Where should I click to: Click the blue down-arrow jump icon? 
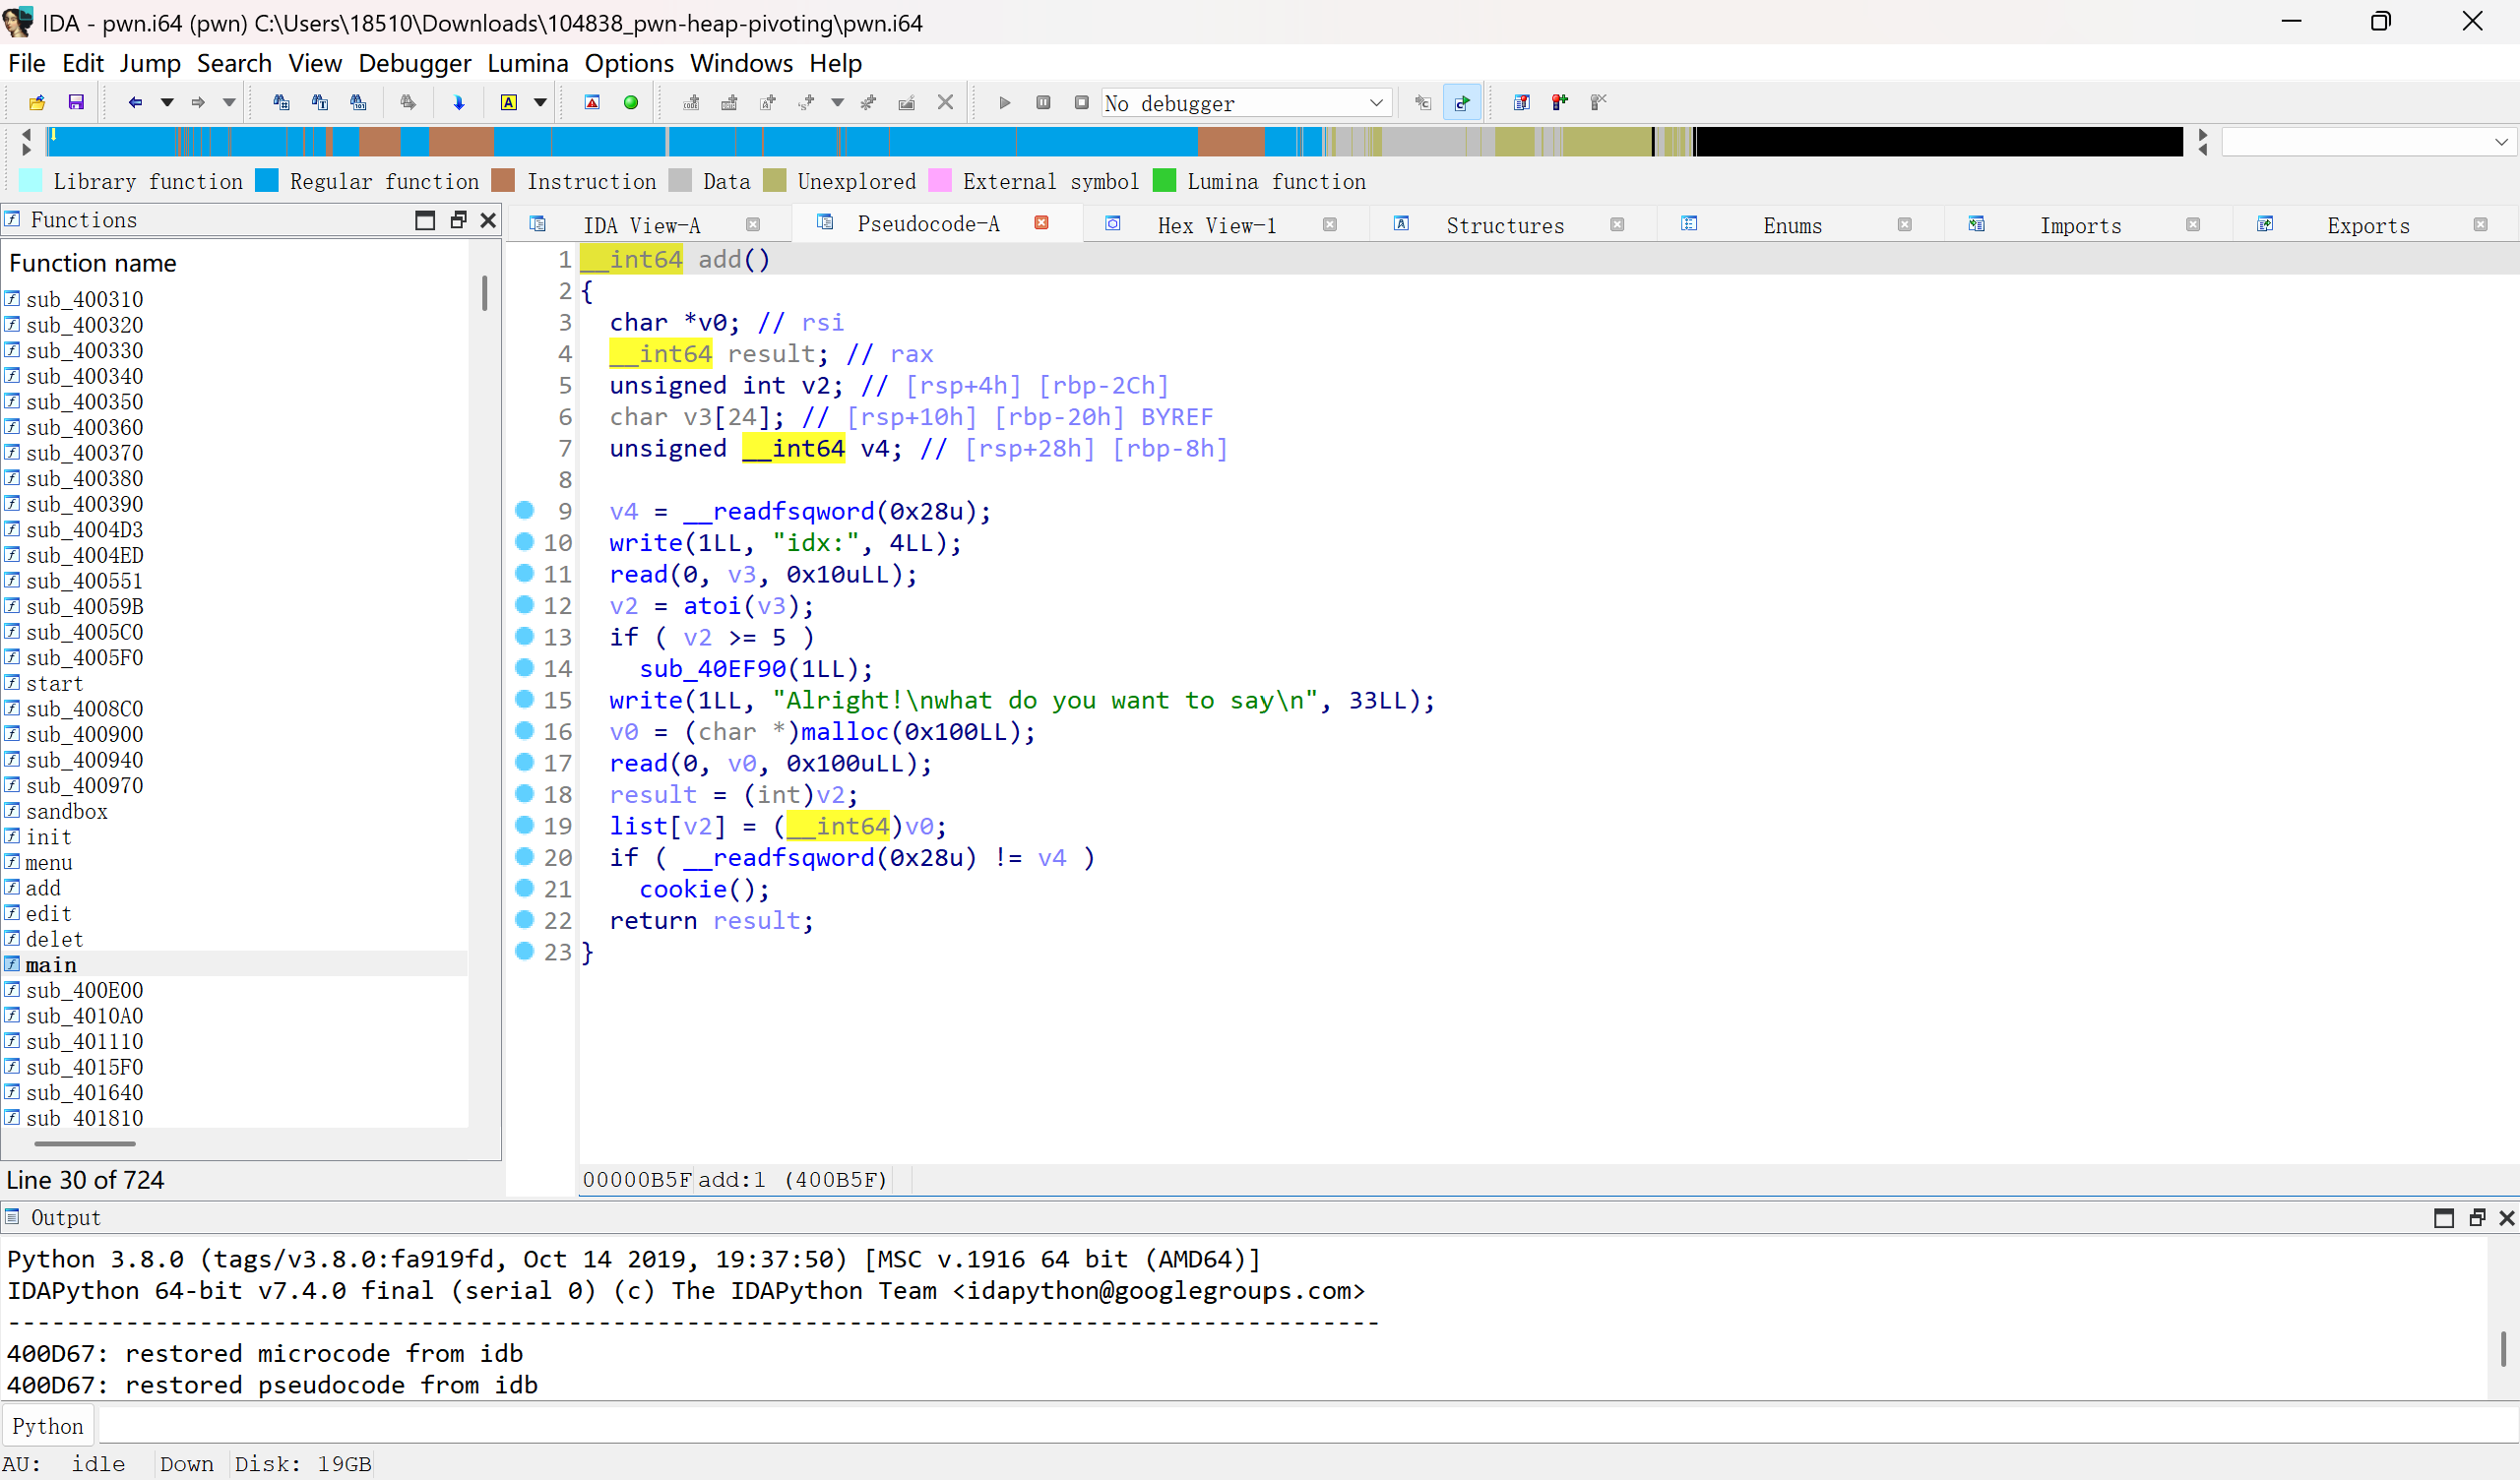pos(459,102)
